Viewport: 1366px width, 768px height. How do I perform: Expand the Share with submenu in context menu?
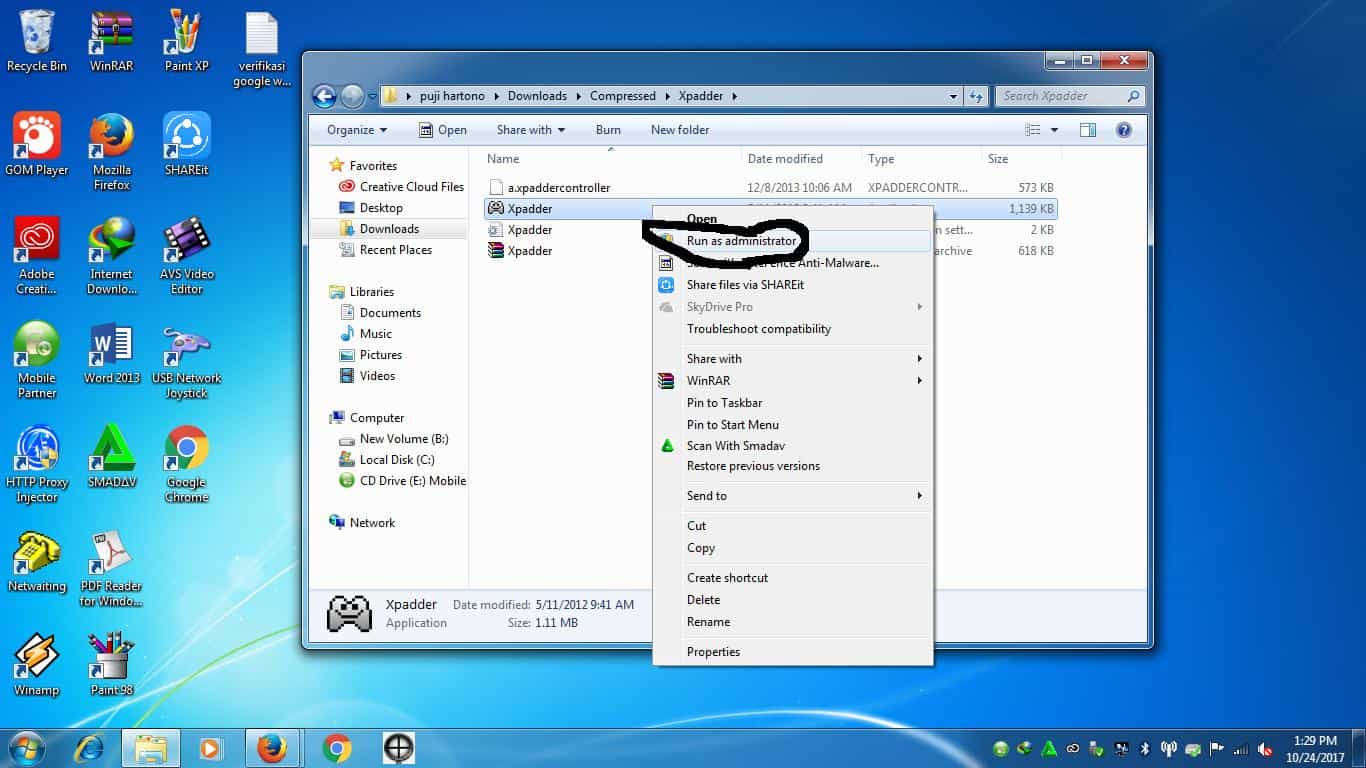point(792,359)
